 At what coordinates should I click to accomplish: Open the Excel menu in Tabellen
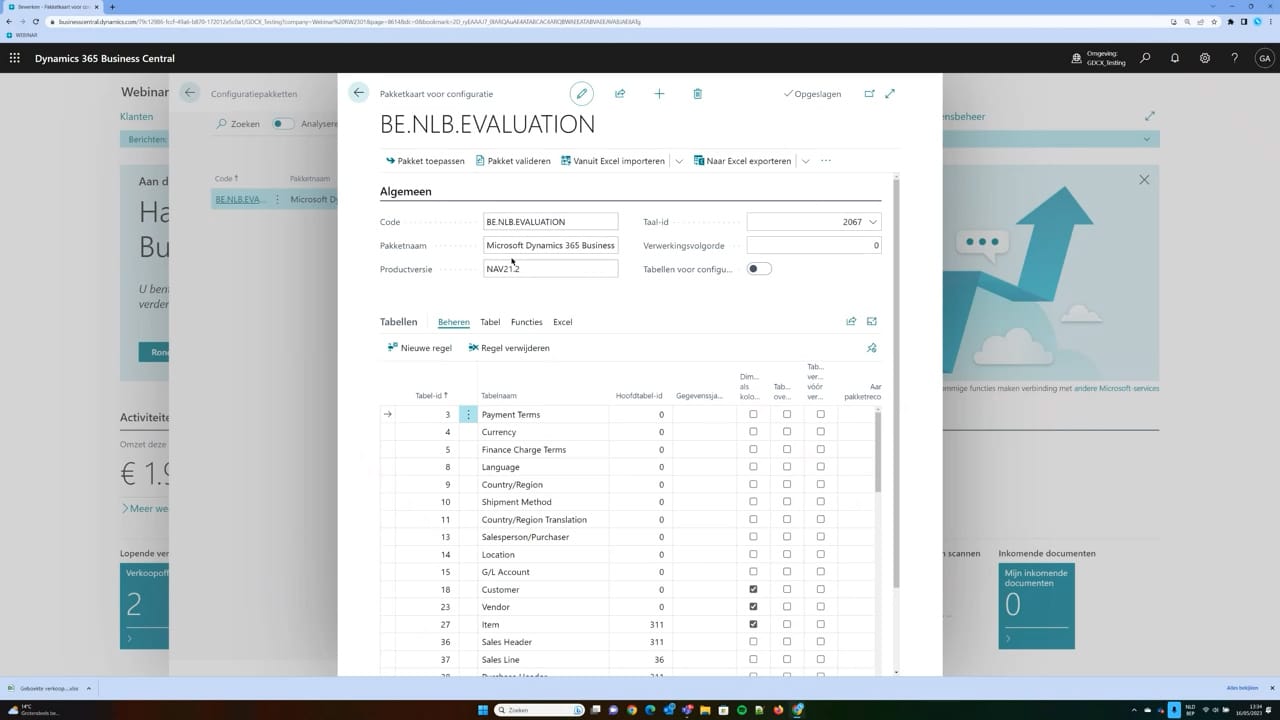(x=563, y=322)
